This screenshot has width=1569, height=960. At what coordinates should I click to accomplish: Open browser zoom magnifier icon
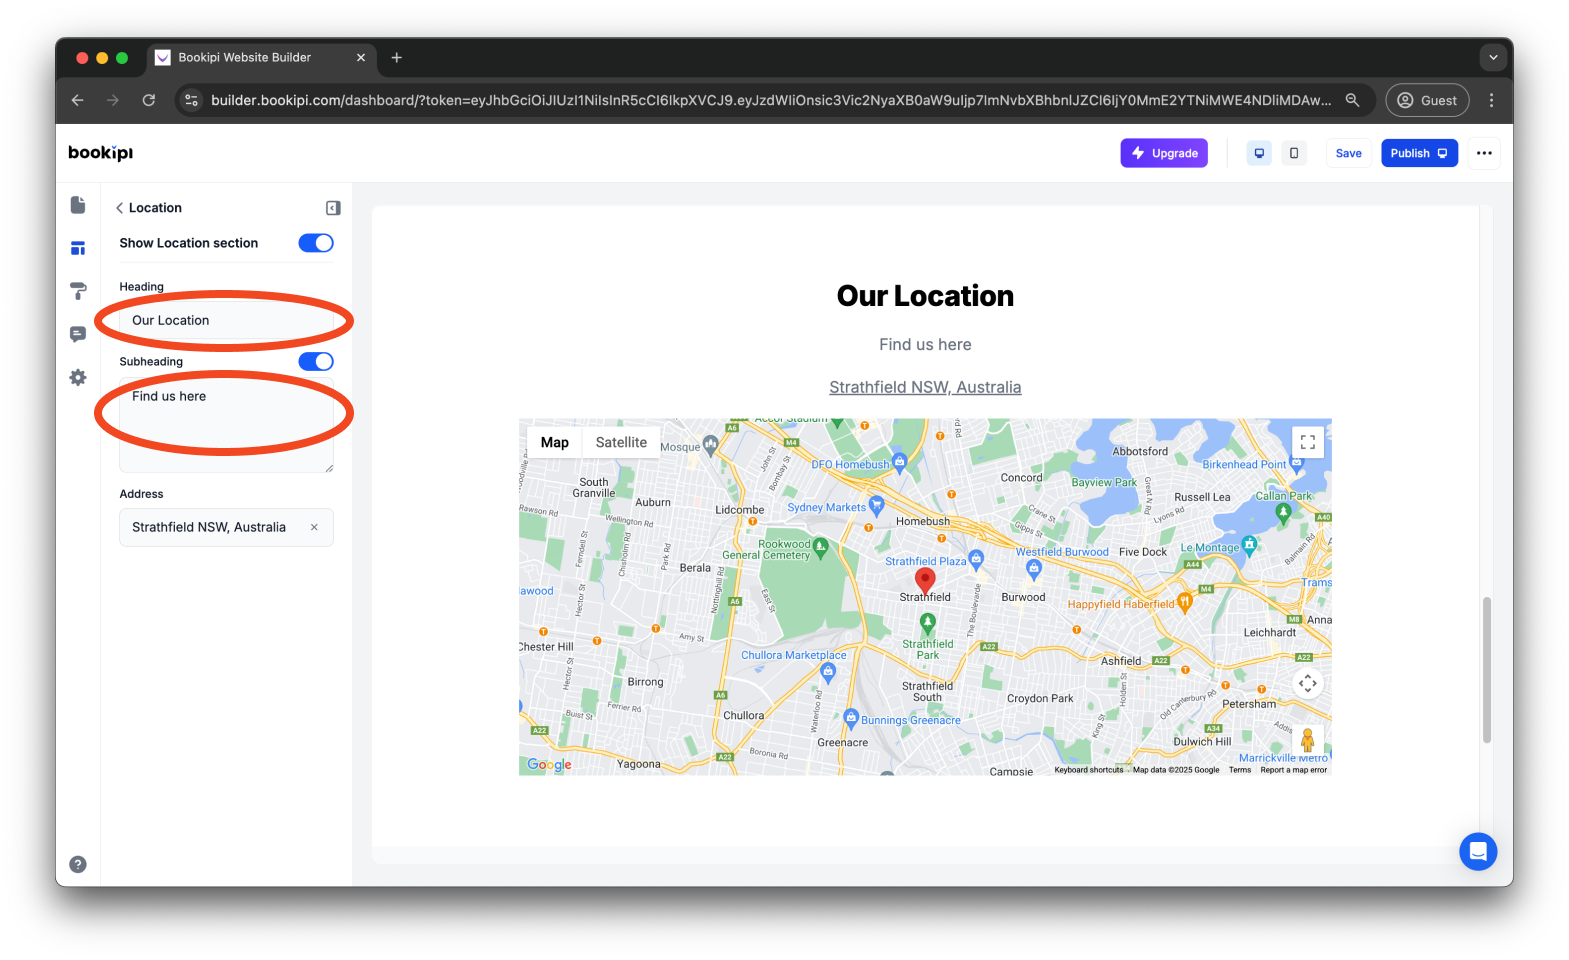coord(1352,100)
